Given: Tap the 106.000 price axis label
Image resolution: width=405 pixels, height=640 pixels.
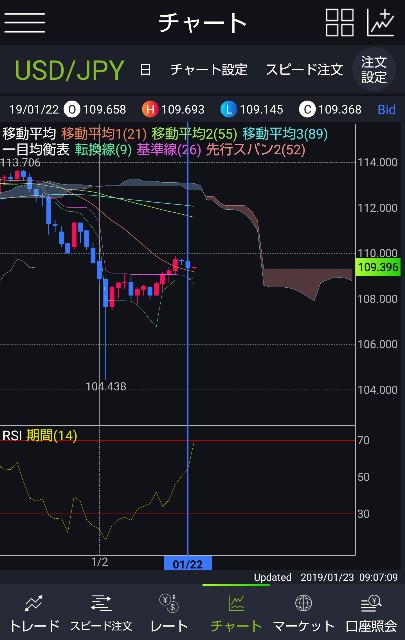Looking at the screenshot, I should [x=378, y=344].
